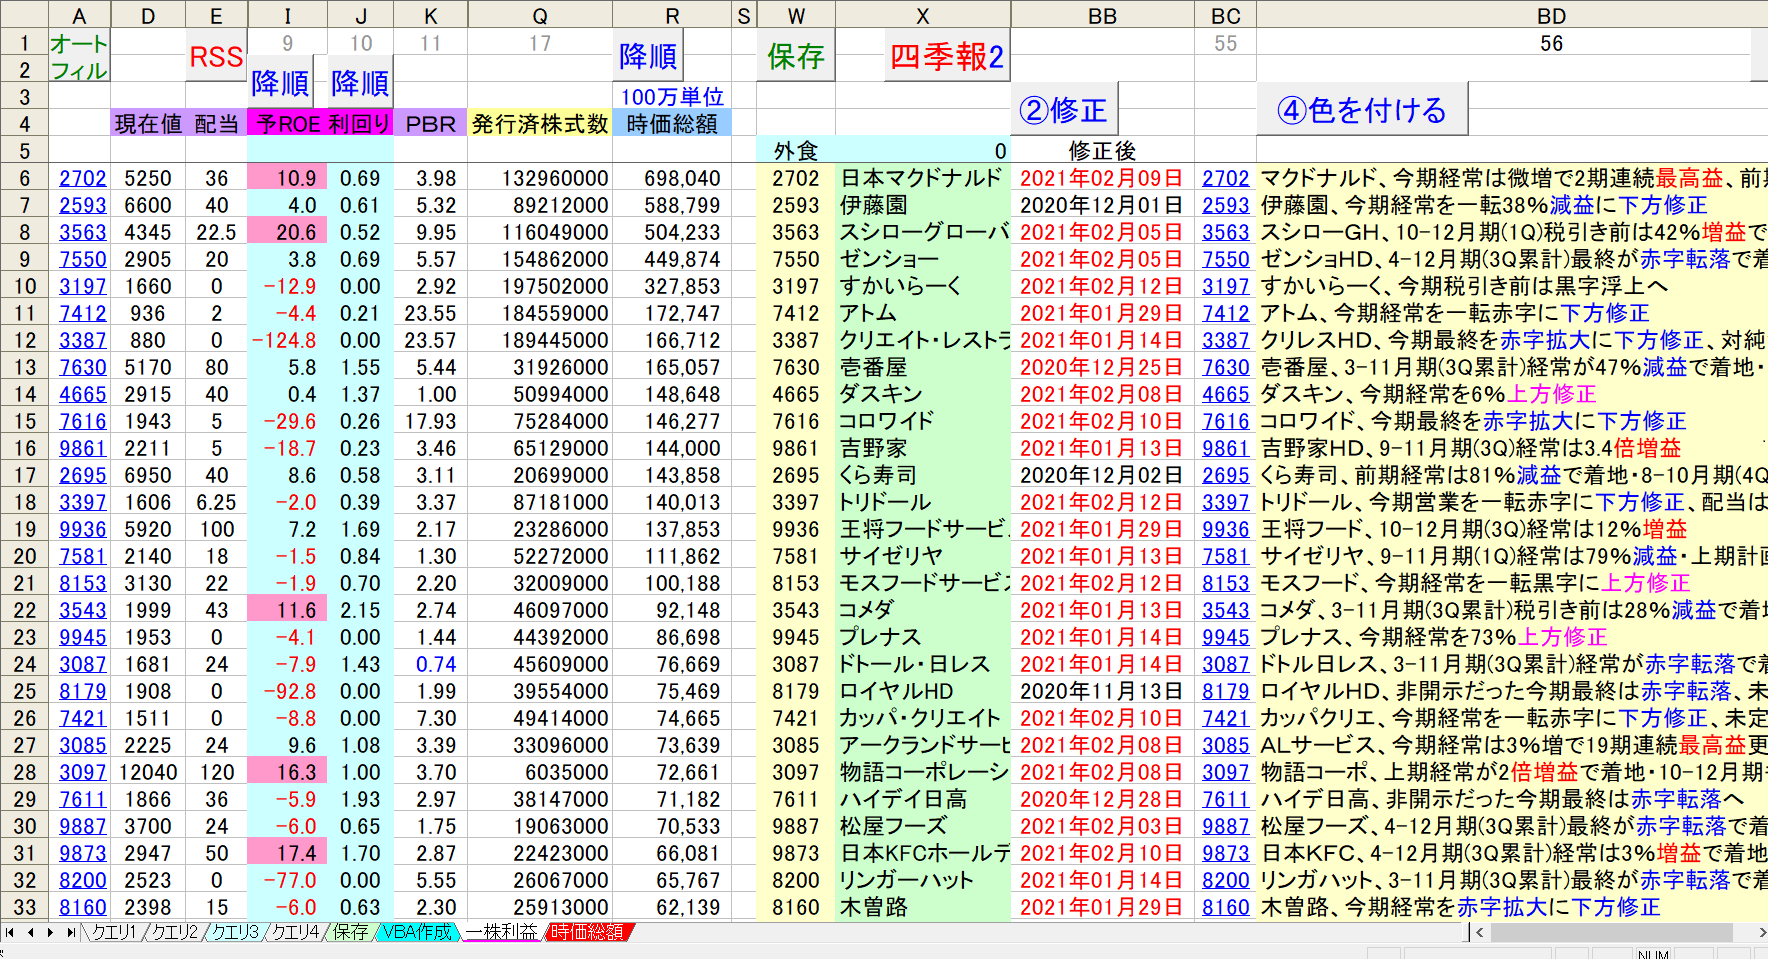Select pink ROE cell 20.6
1768x959 pixels.
pyautogui.click(x=288, y=232)
